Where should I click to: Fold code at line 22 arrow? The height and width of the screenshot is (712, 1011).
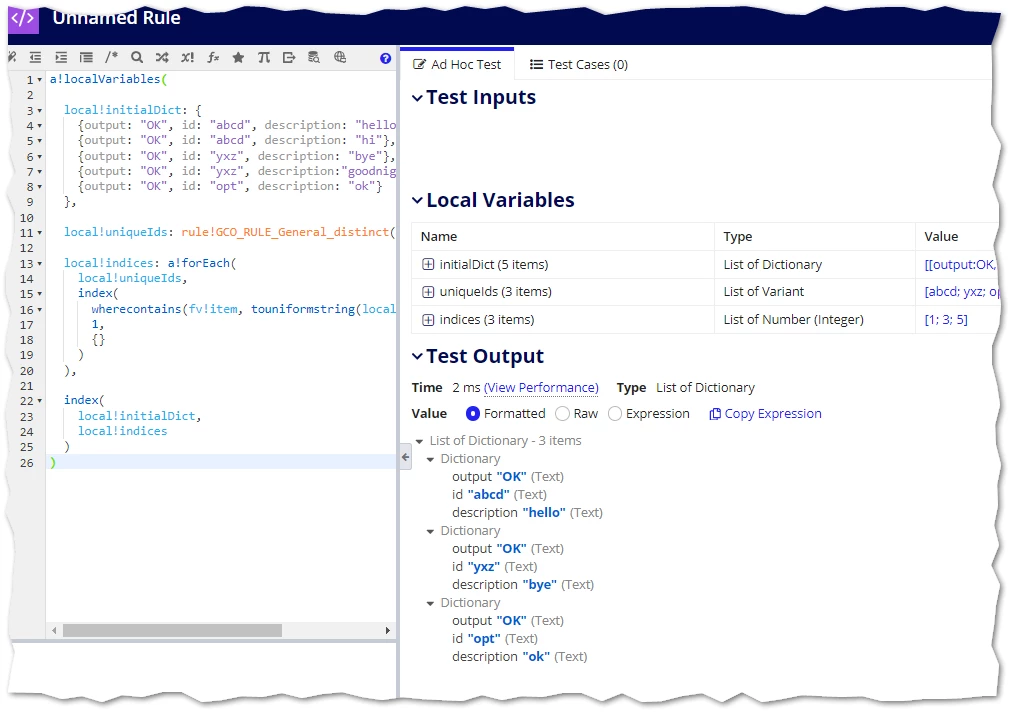click(40, 401)
